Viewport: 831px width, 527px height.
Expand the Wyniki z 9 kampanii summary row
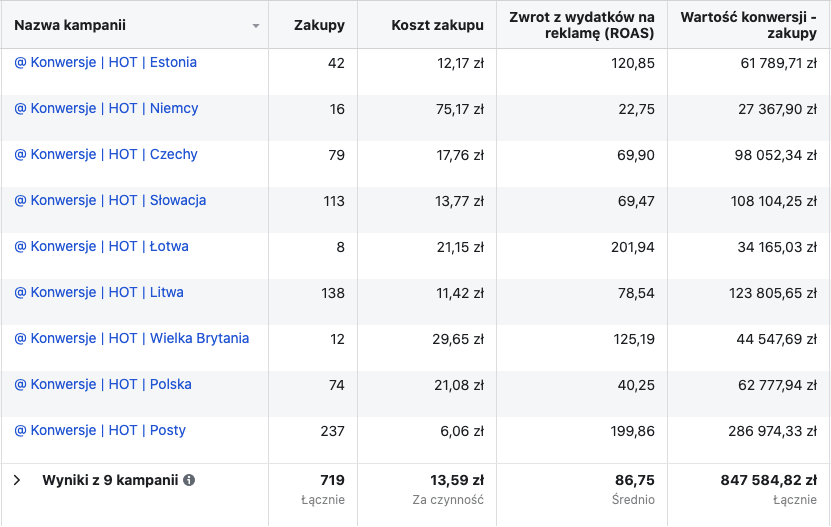(17, 480)
